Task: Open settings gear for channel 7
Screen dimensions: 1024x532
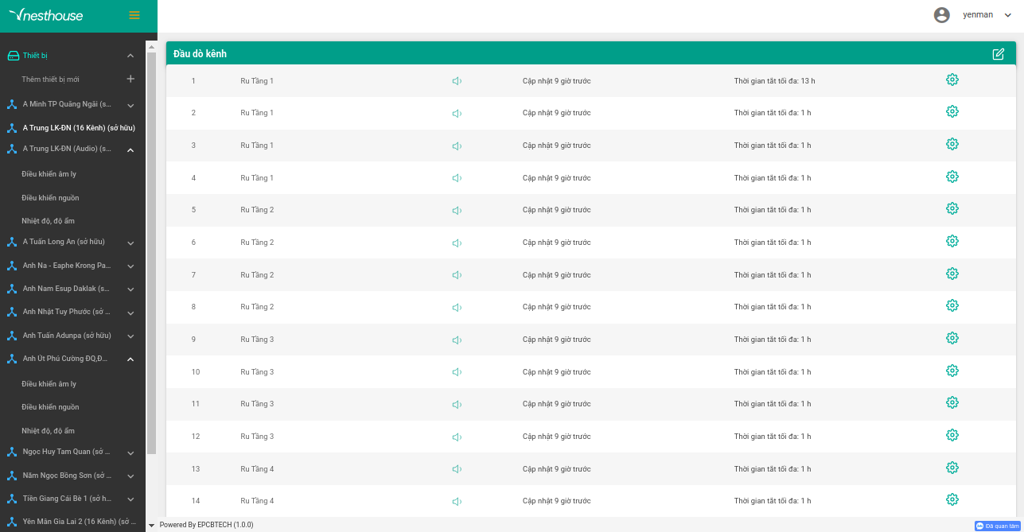Action: [952, 274]
